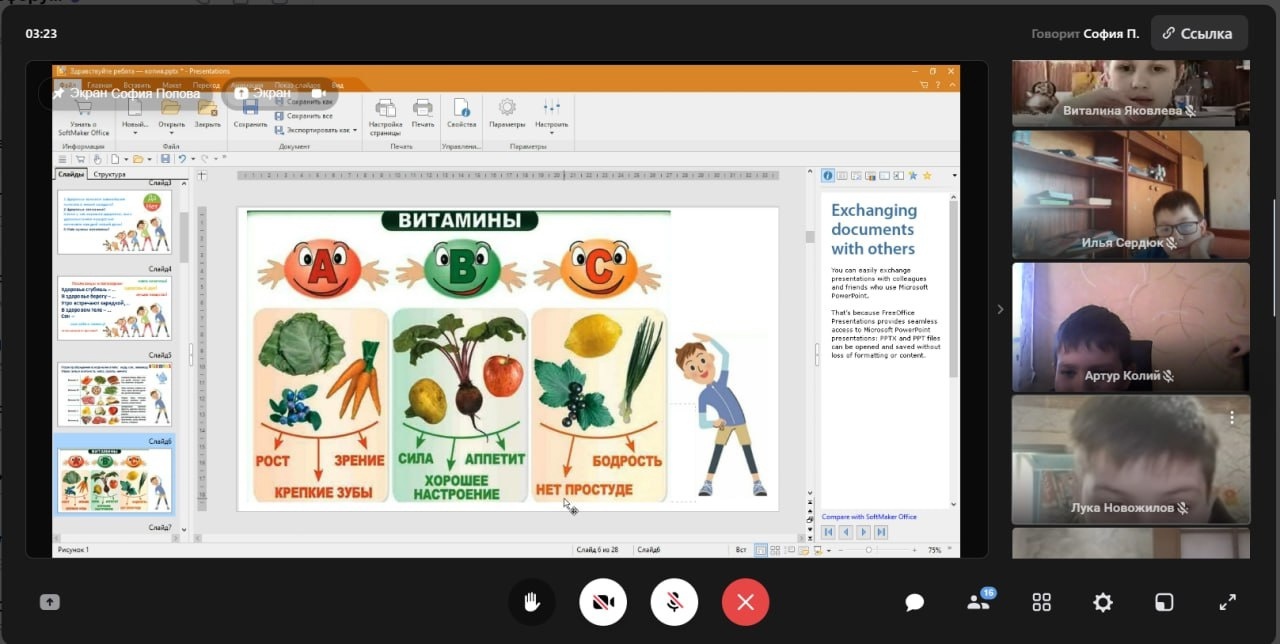Click Слайд 6 из 28 in status bar
The height and width of the screenshot is (644, 1280).
[597, 550]
